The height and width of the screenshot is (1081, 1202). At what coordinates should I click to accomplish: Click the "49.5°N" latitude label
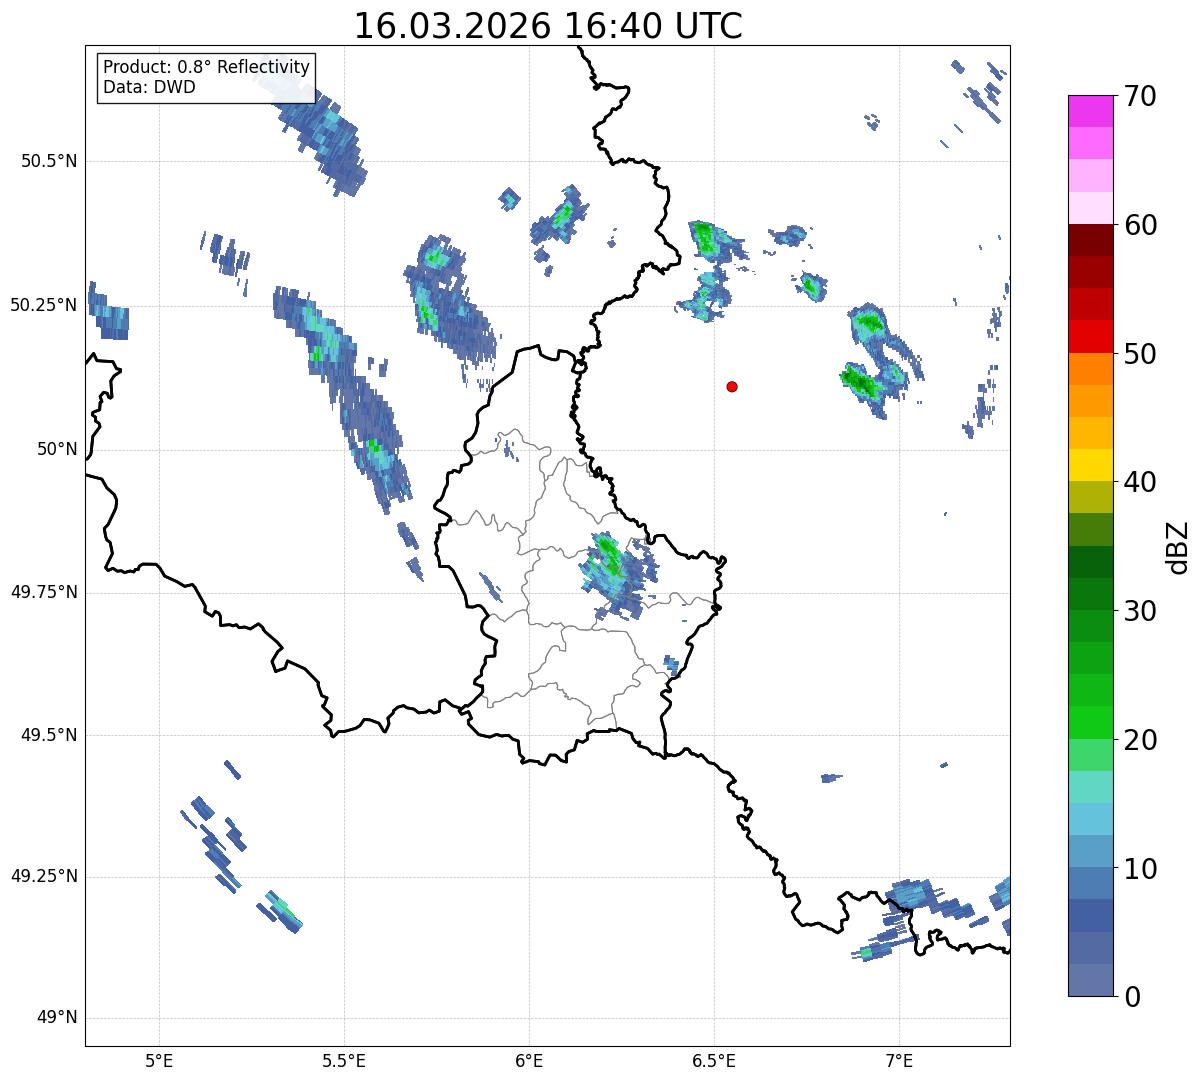pos(50,735)
